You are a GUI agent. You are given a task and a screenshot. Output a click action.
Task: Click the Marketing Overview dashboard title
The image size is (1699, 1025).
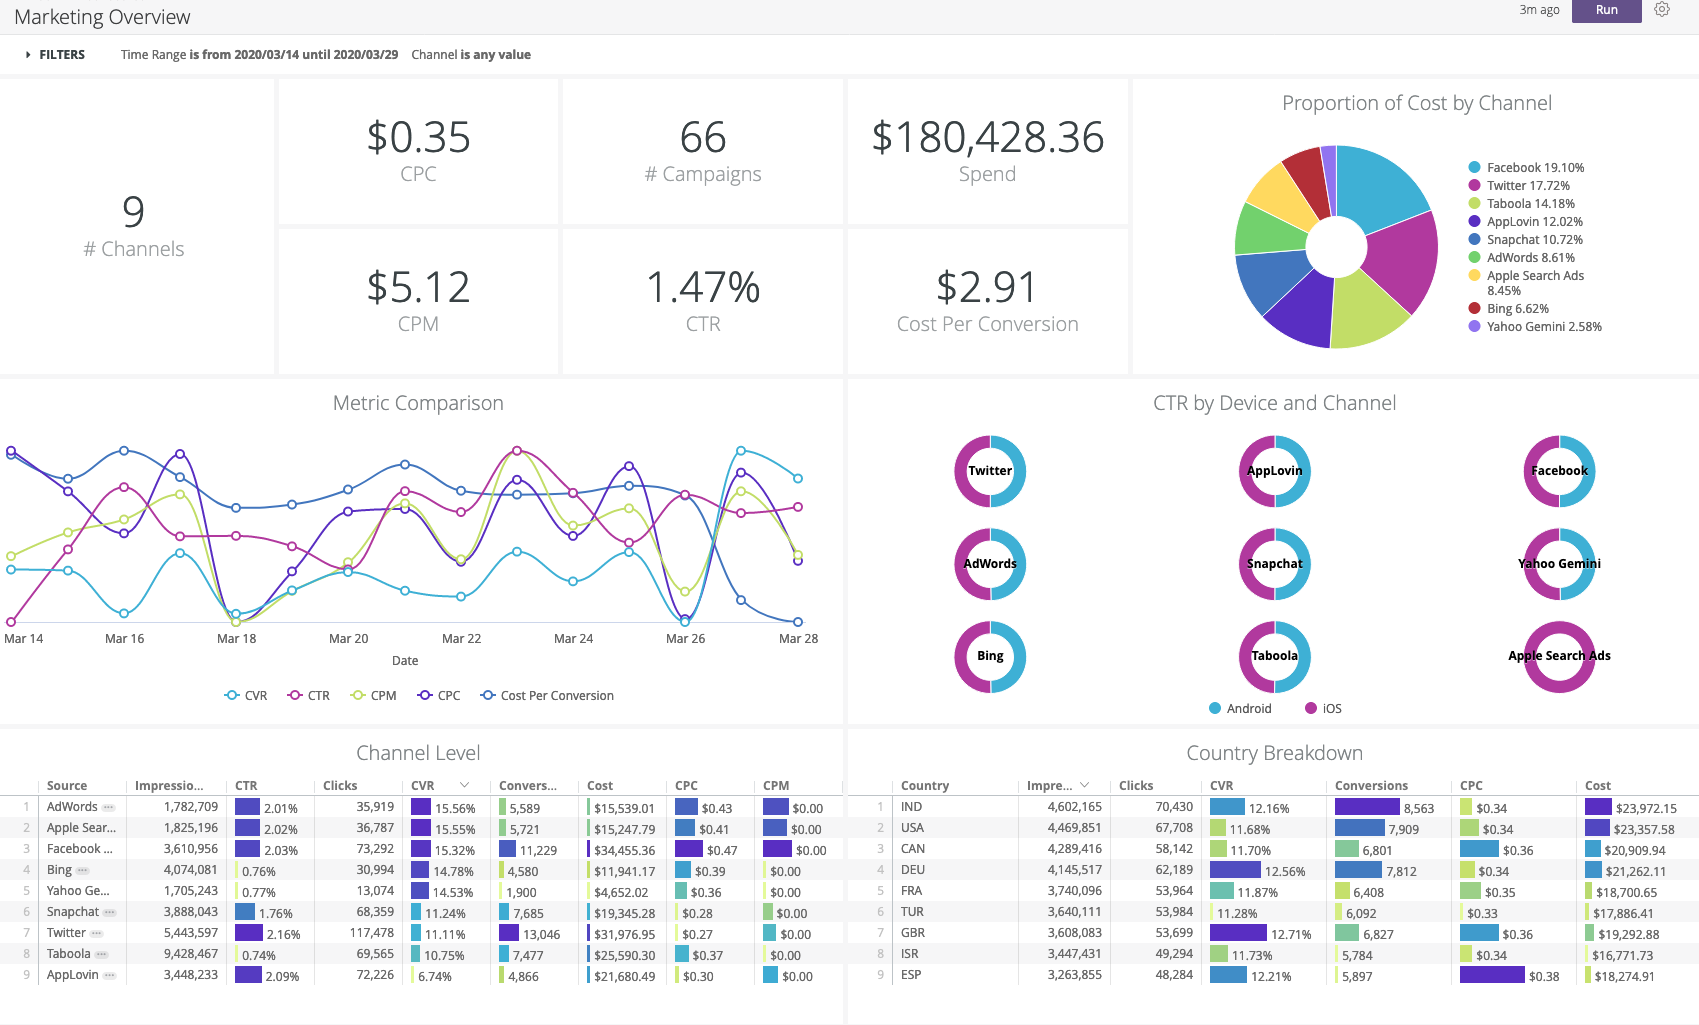pyautogui.click(x=102, y=17)
